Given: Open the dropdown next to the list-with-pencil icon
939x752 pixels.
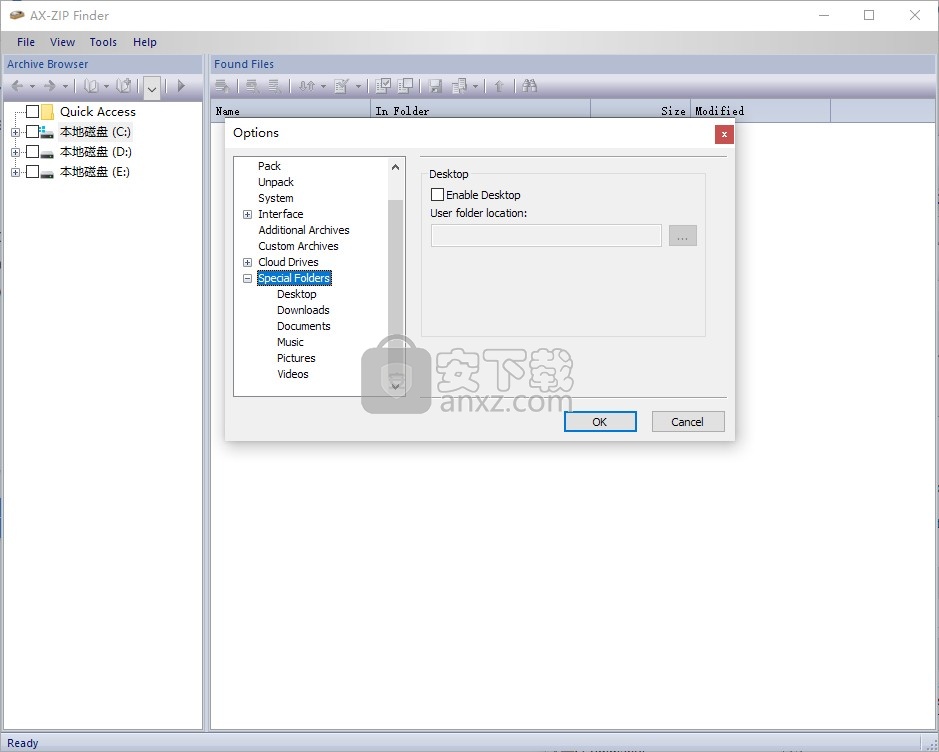Looking at the screenshot, I should point(358,87).
